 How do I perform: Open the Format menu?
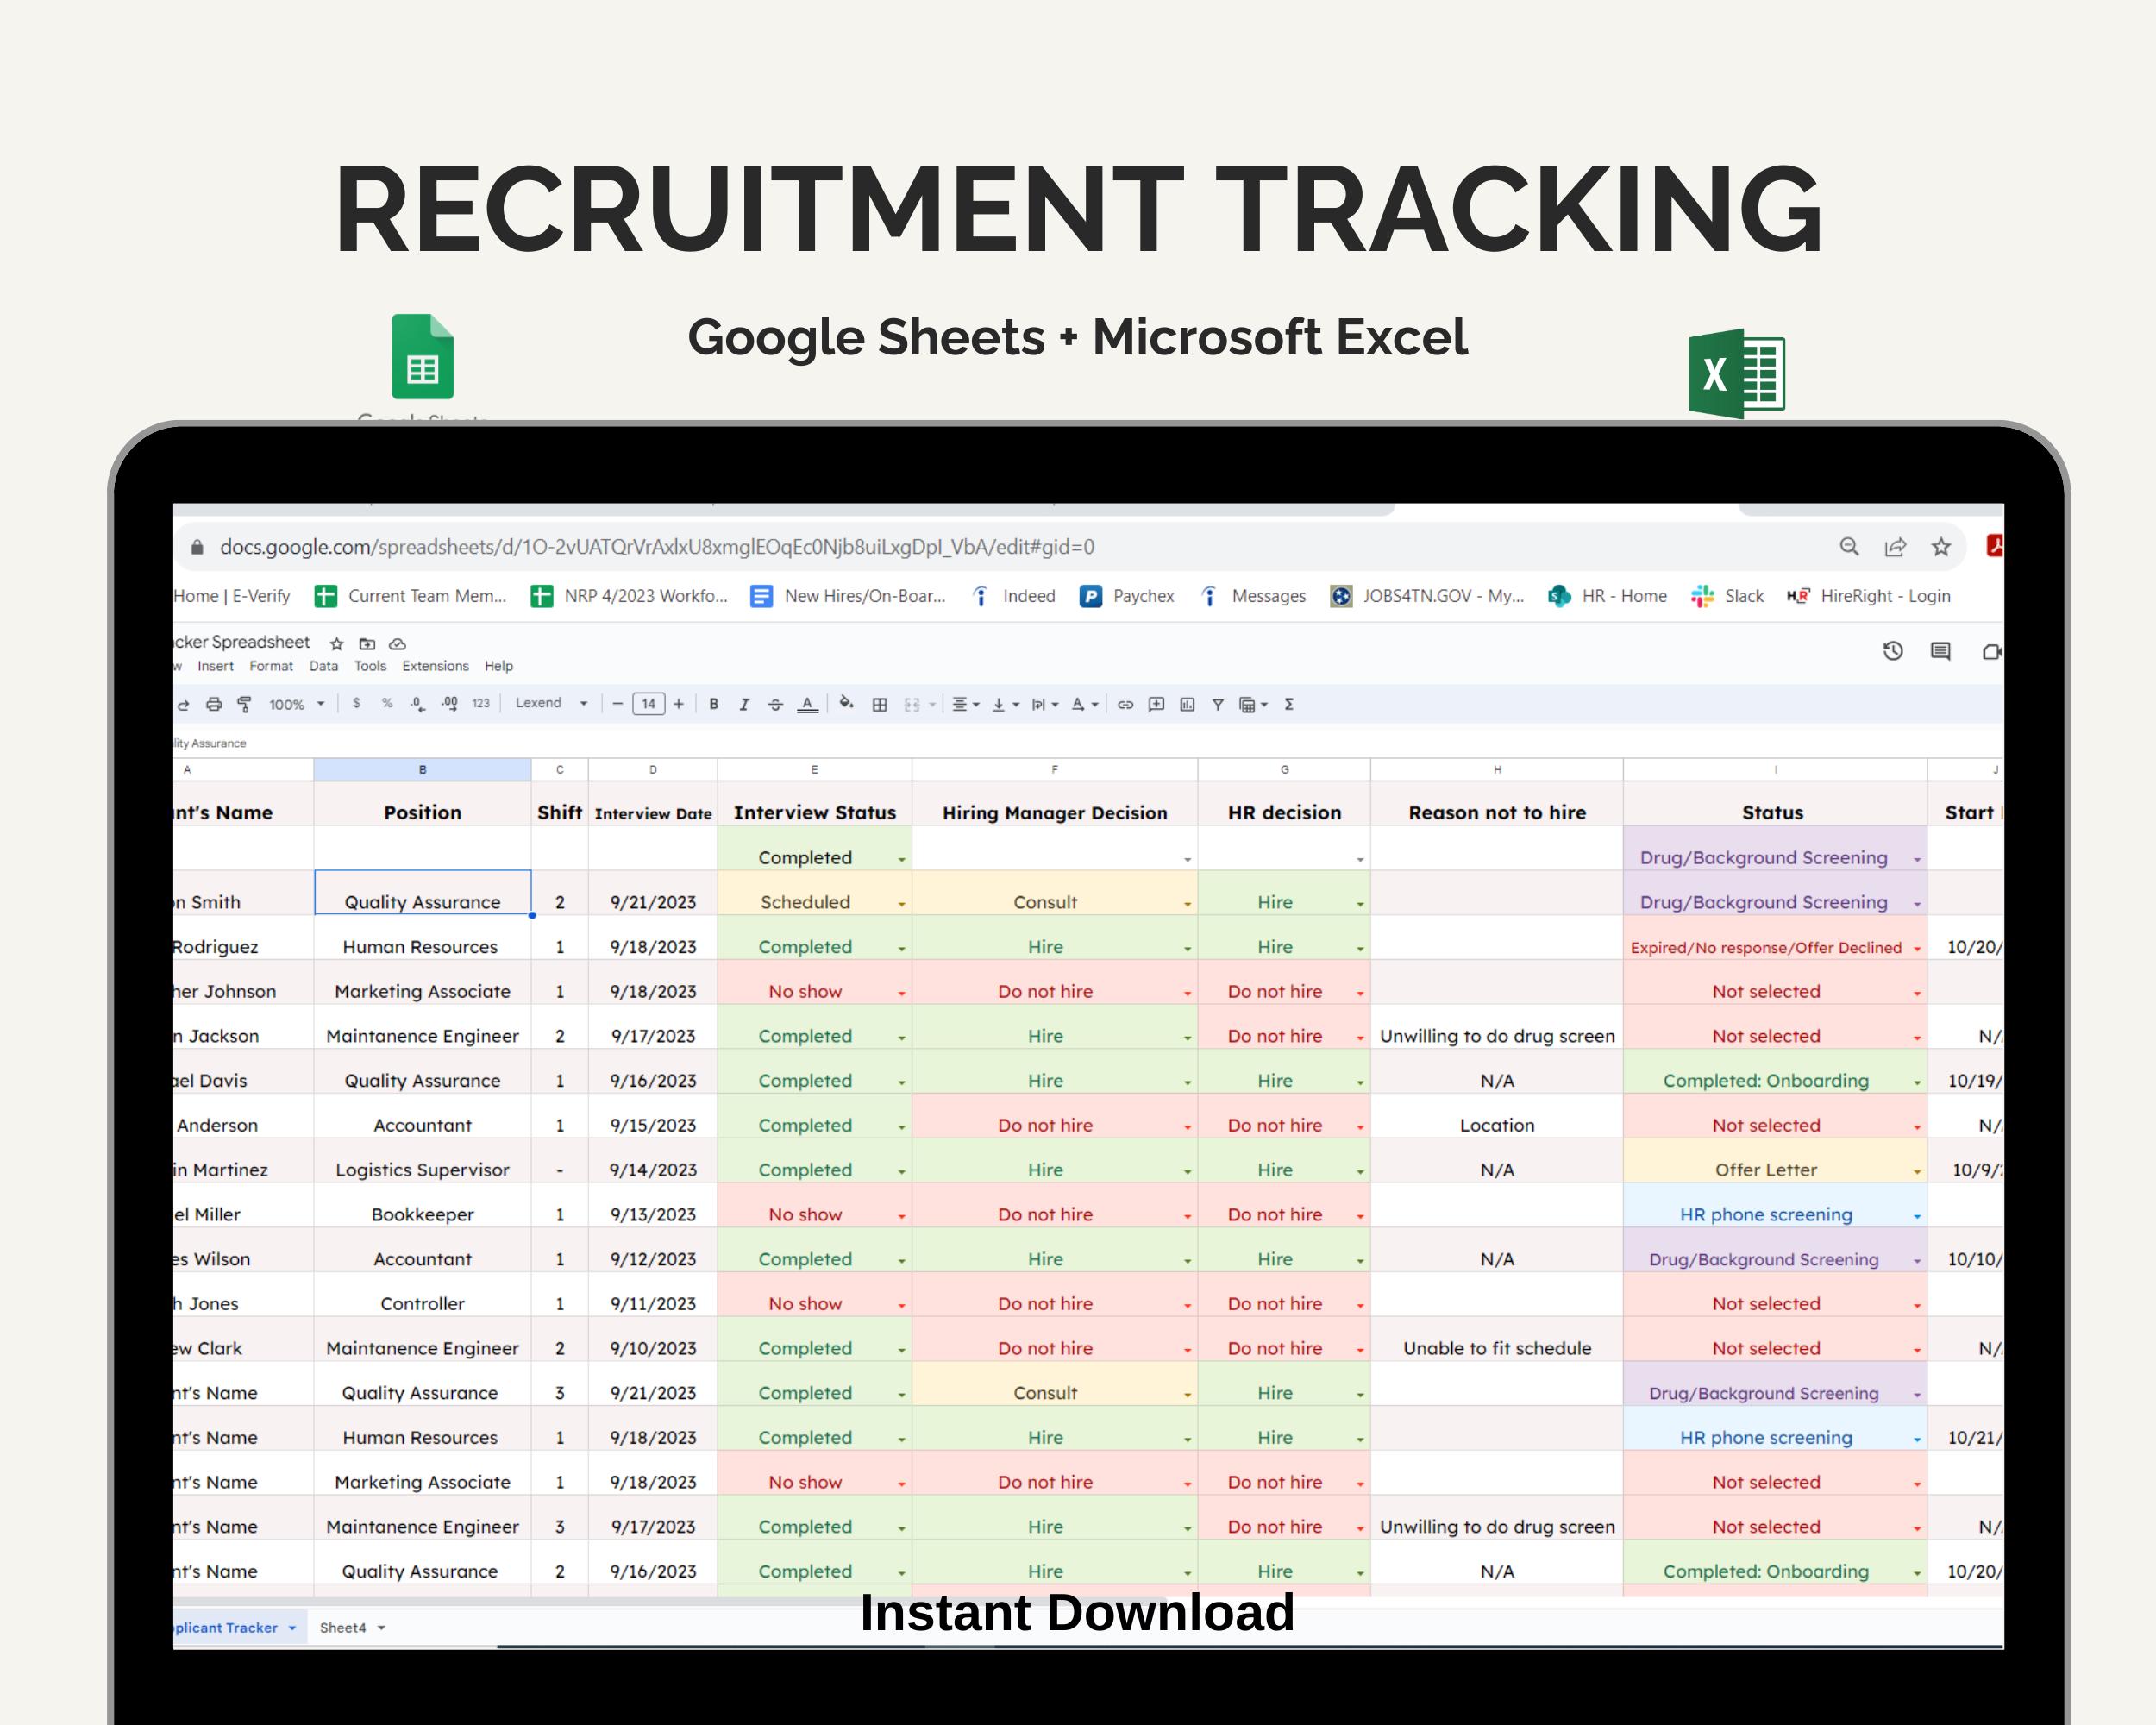[271, 666]
